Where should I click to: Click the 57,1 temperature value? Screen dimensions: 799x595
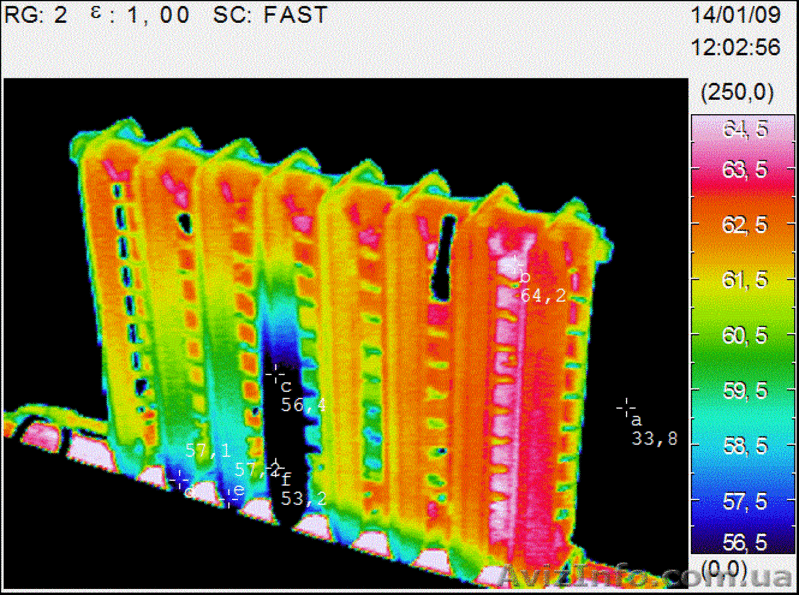[x=208, y=451]
